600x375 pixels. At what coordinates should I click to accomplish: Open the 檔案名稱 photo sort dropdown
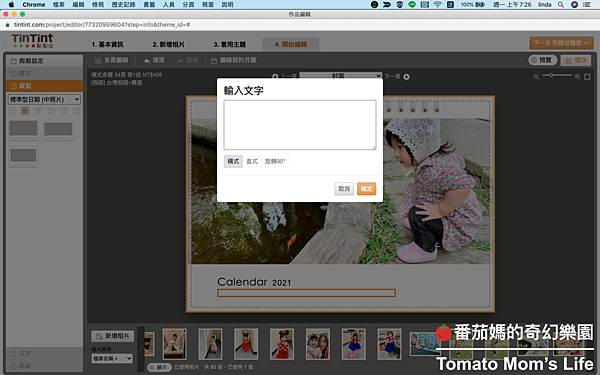coord(112,359)
